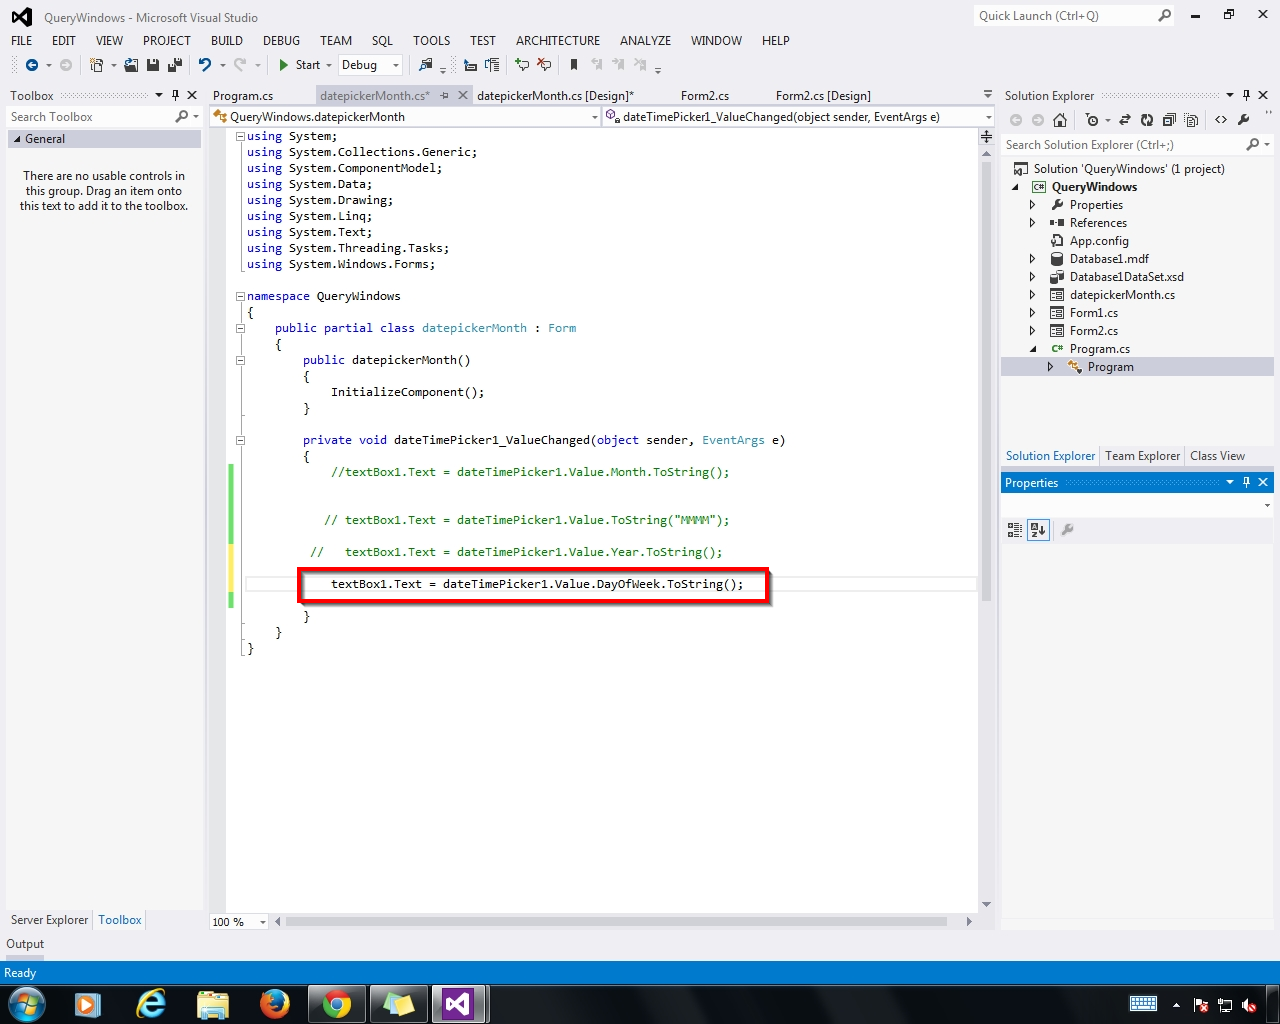Sort properties alphabetically in Properties panel
The width and height of the screenshot is (1280, 1024).
tap(1038, 530)
